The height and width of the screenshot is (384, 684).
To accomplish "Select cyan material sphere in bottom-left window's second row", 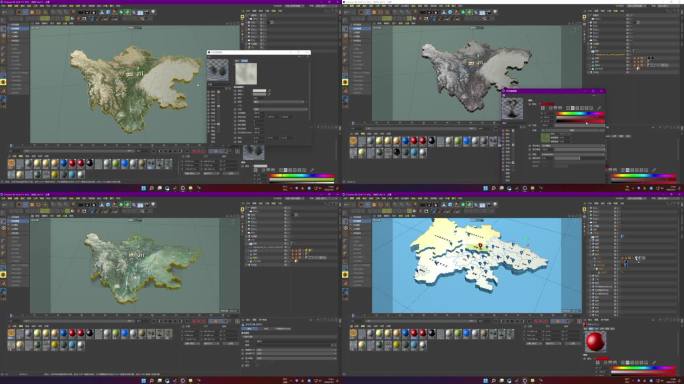I will (x=72, y=345).
